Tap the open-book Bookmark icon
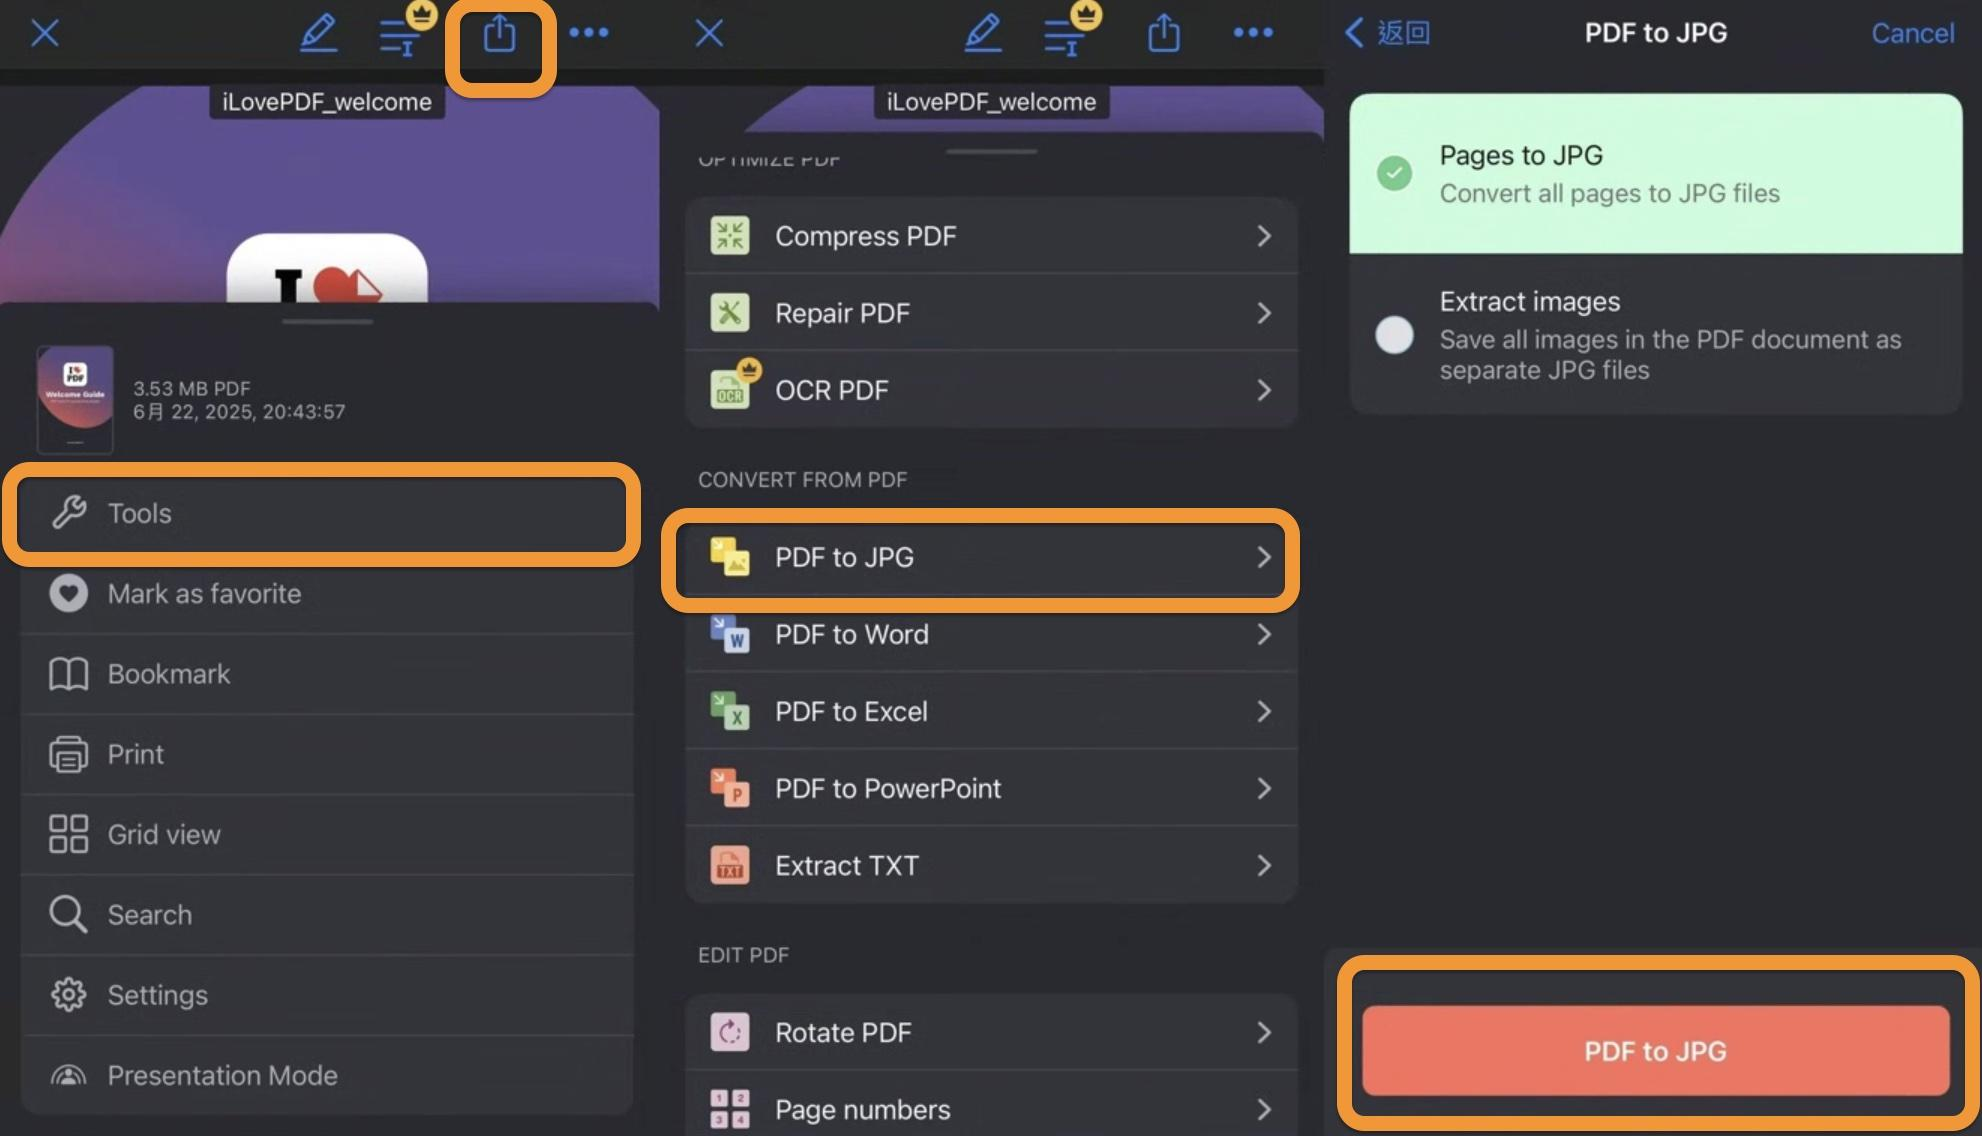1982x1136 pixels. coord(69,674)
